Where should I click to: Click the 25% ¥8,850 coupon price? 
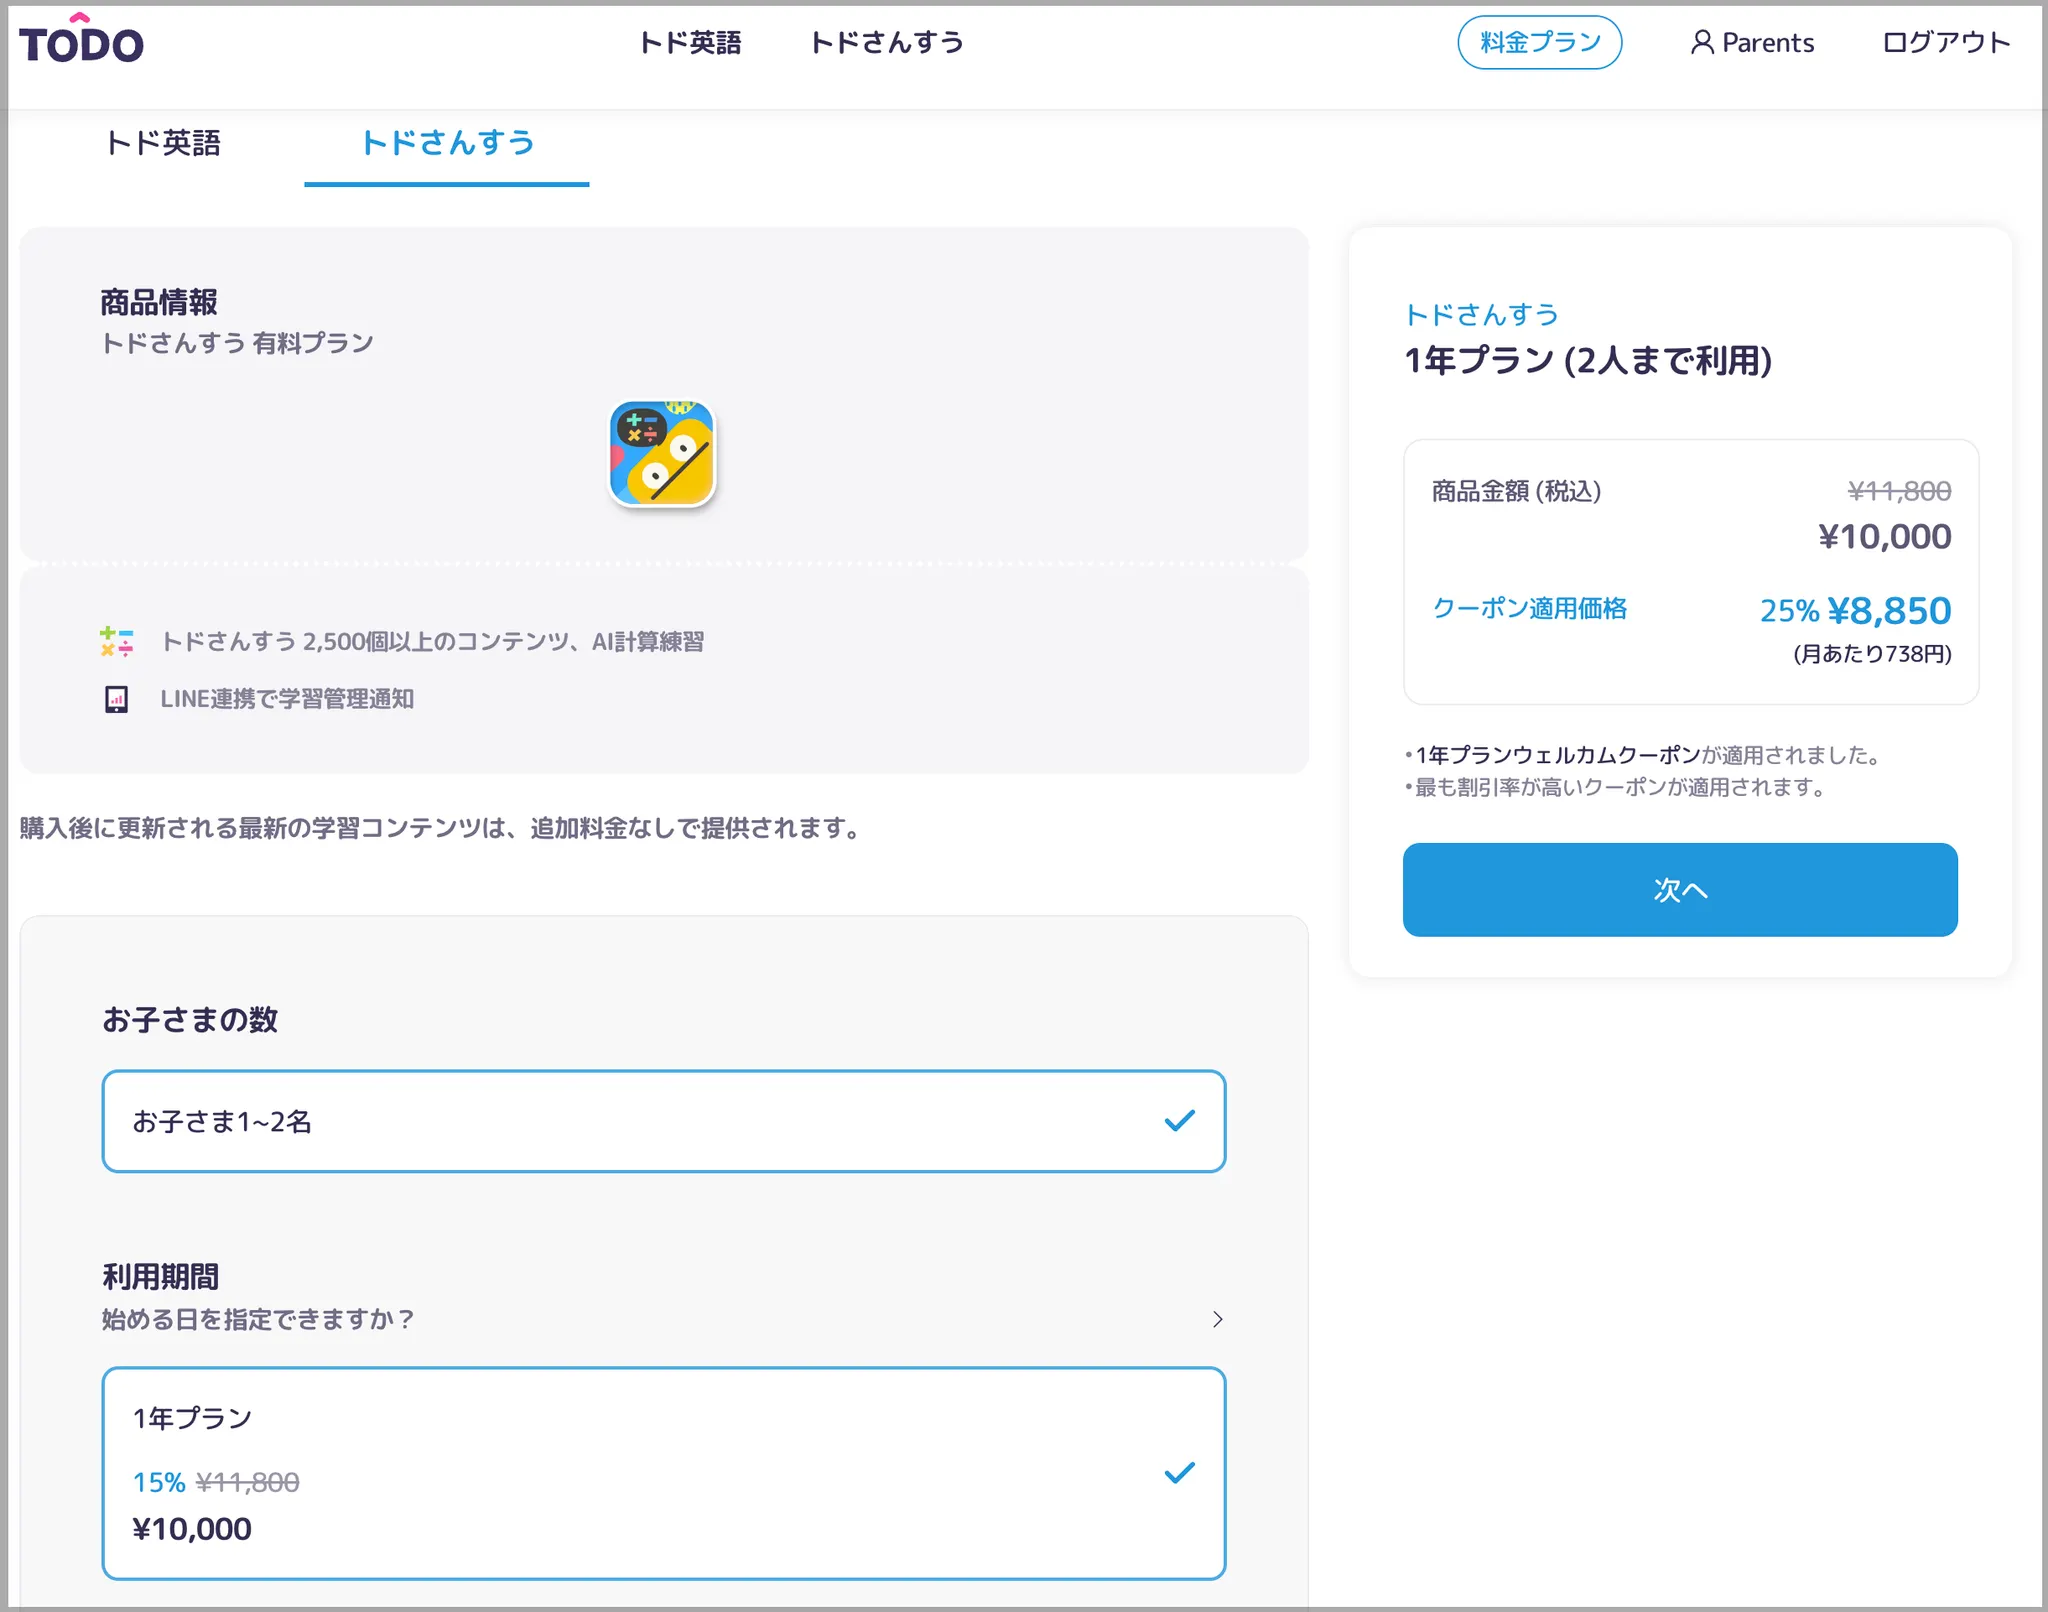(x=1855, y=610)
